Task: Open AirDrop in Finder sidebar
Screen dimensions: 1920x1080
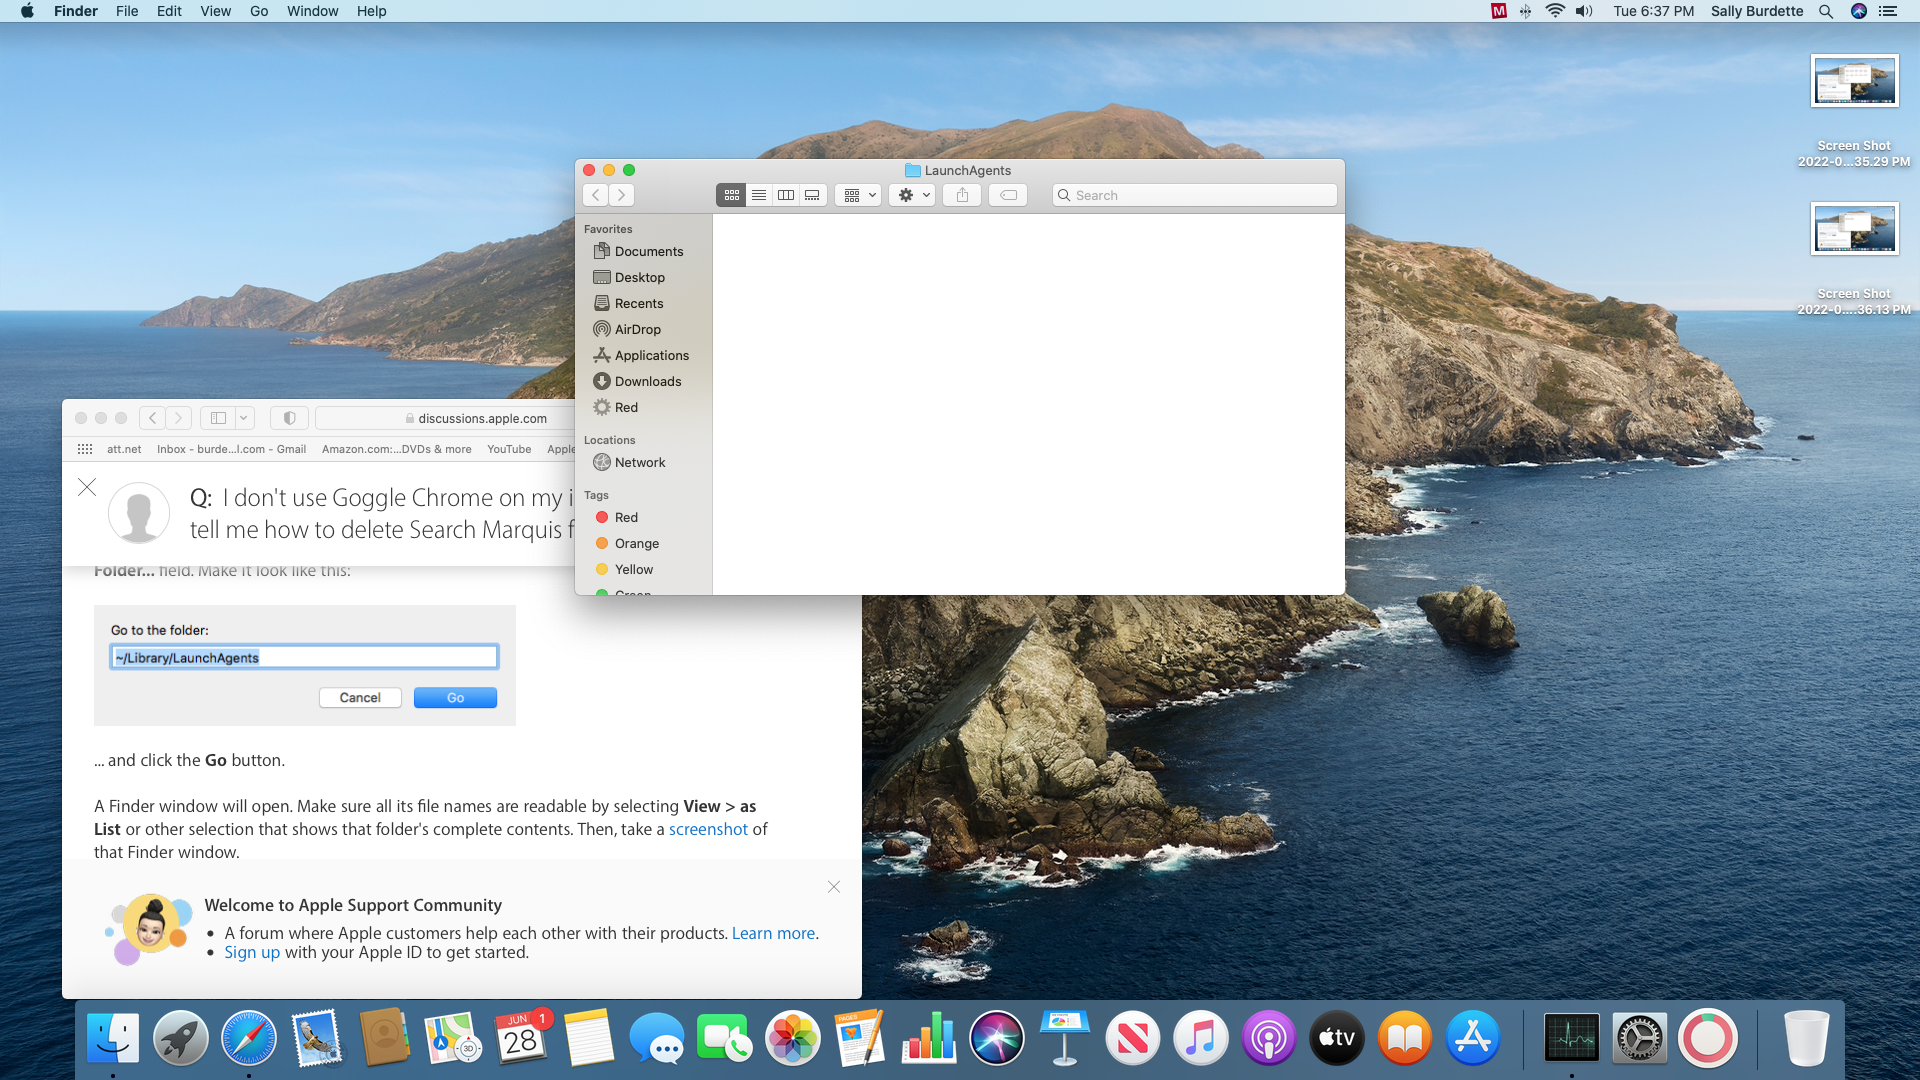Action: [x=637, y=329]
